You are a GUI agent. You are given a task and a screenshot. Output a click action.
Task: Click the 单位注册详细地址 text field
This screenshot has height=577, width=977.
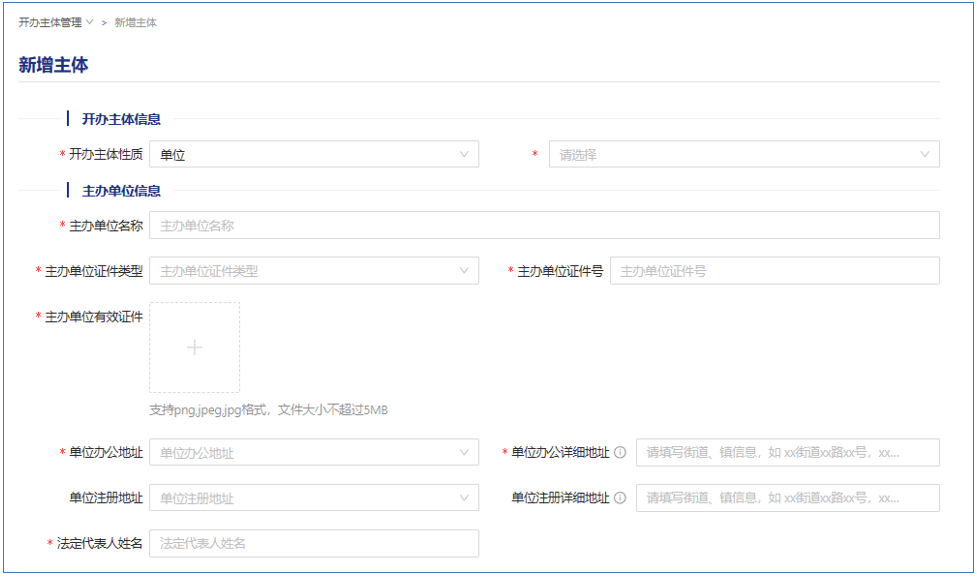pos(787,498)
